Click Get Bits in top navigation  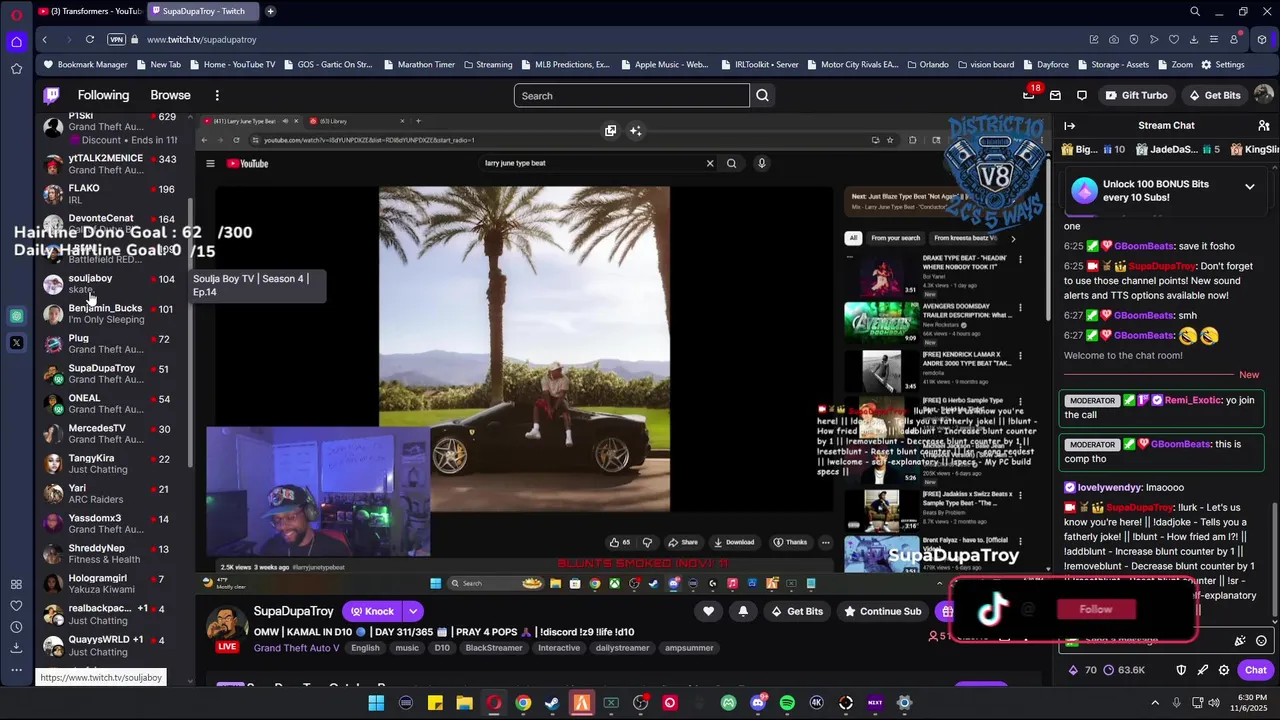point(1214,95)
